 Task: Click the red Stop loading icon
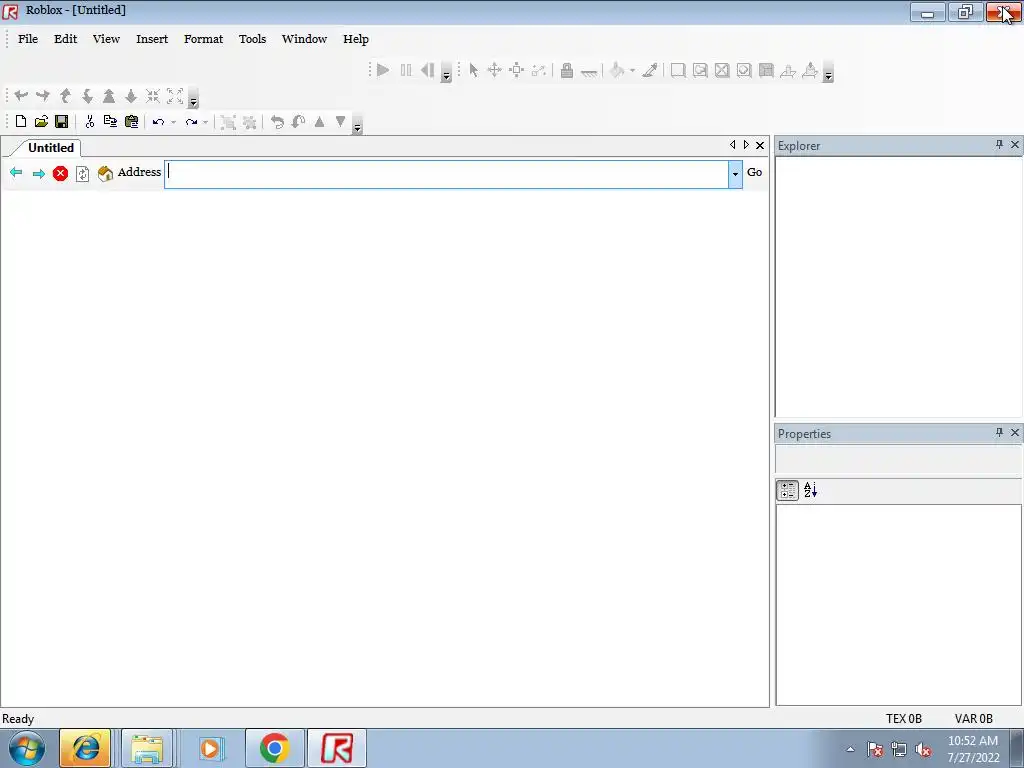(60, 173)
